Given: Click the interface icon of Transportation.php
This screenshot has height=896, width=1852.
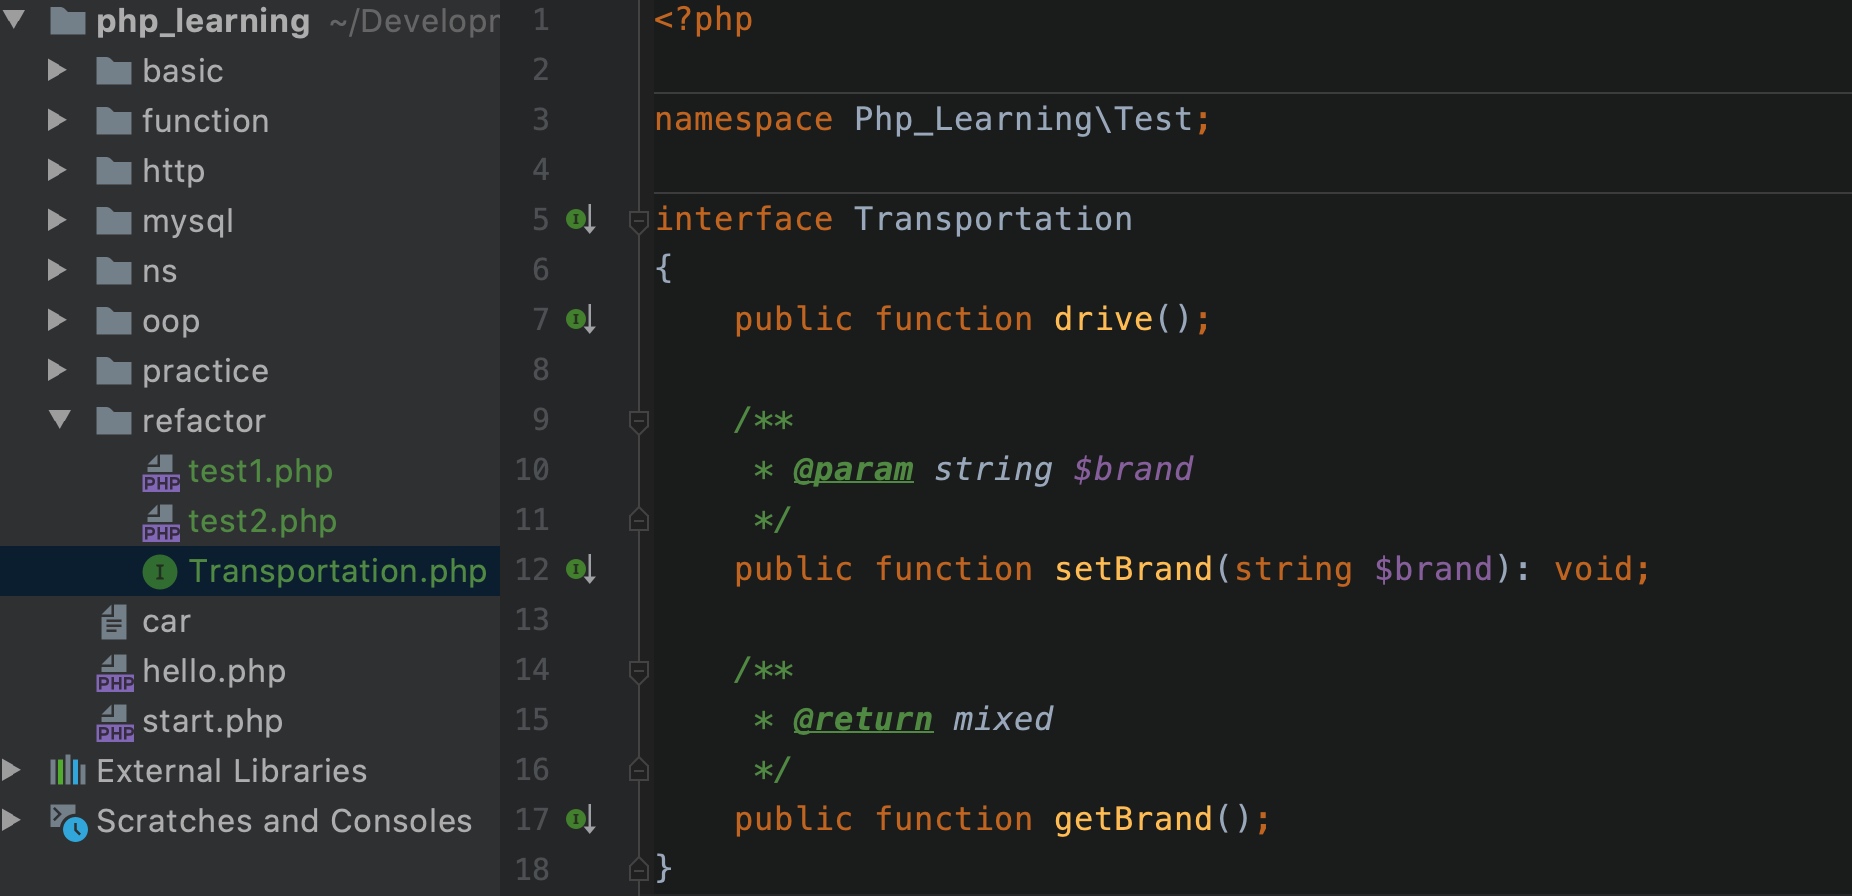Looking at the screenshot, I should point(160,571).
